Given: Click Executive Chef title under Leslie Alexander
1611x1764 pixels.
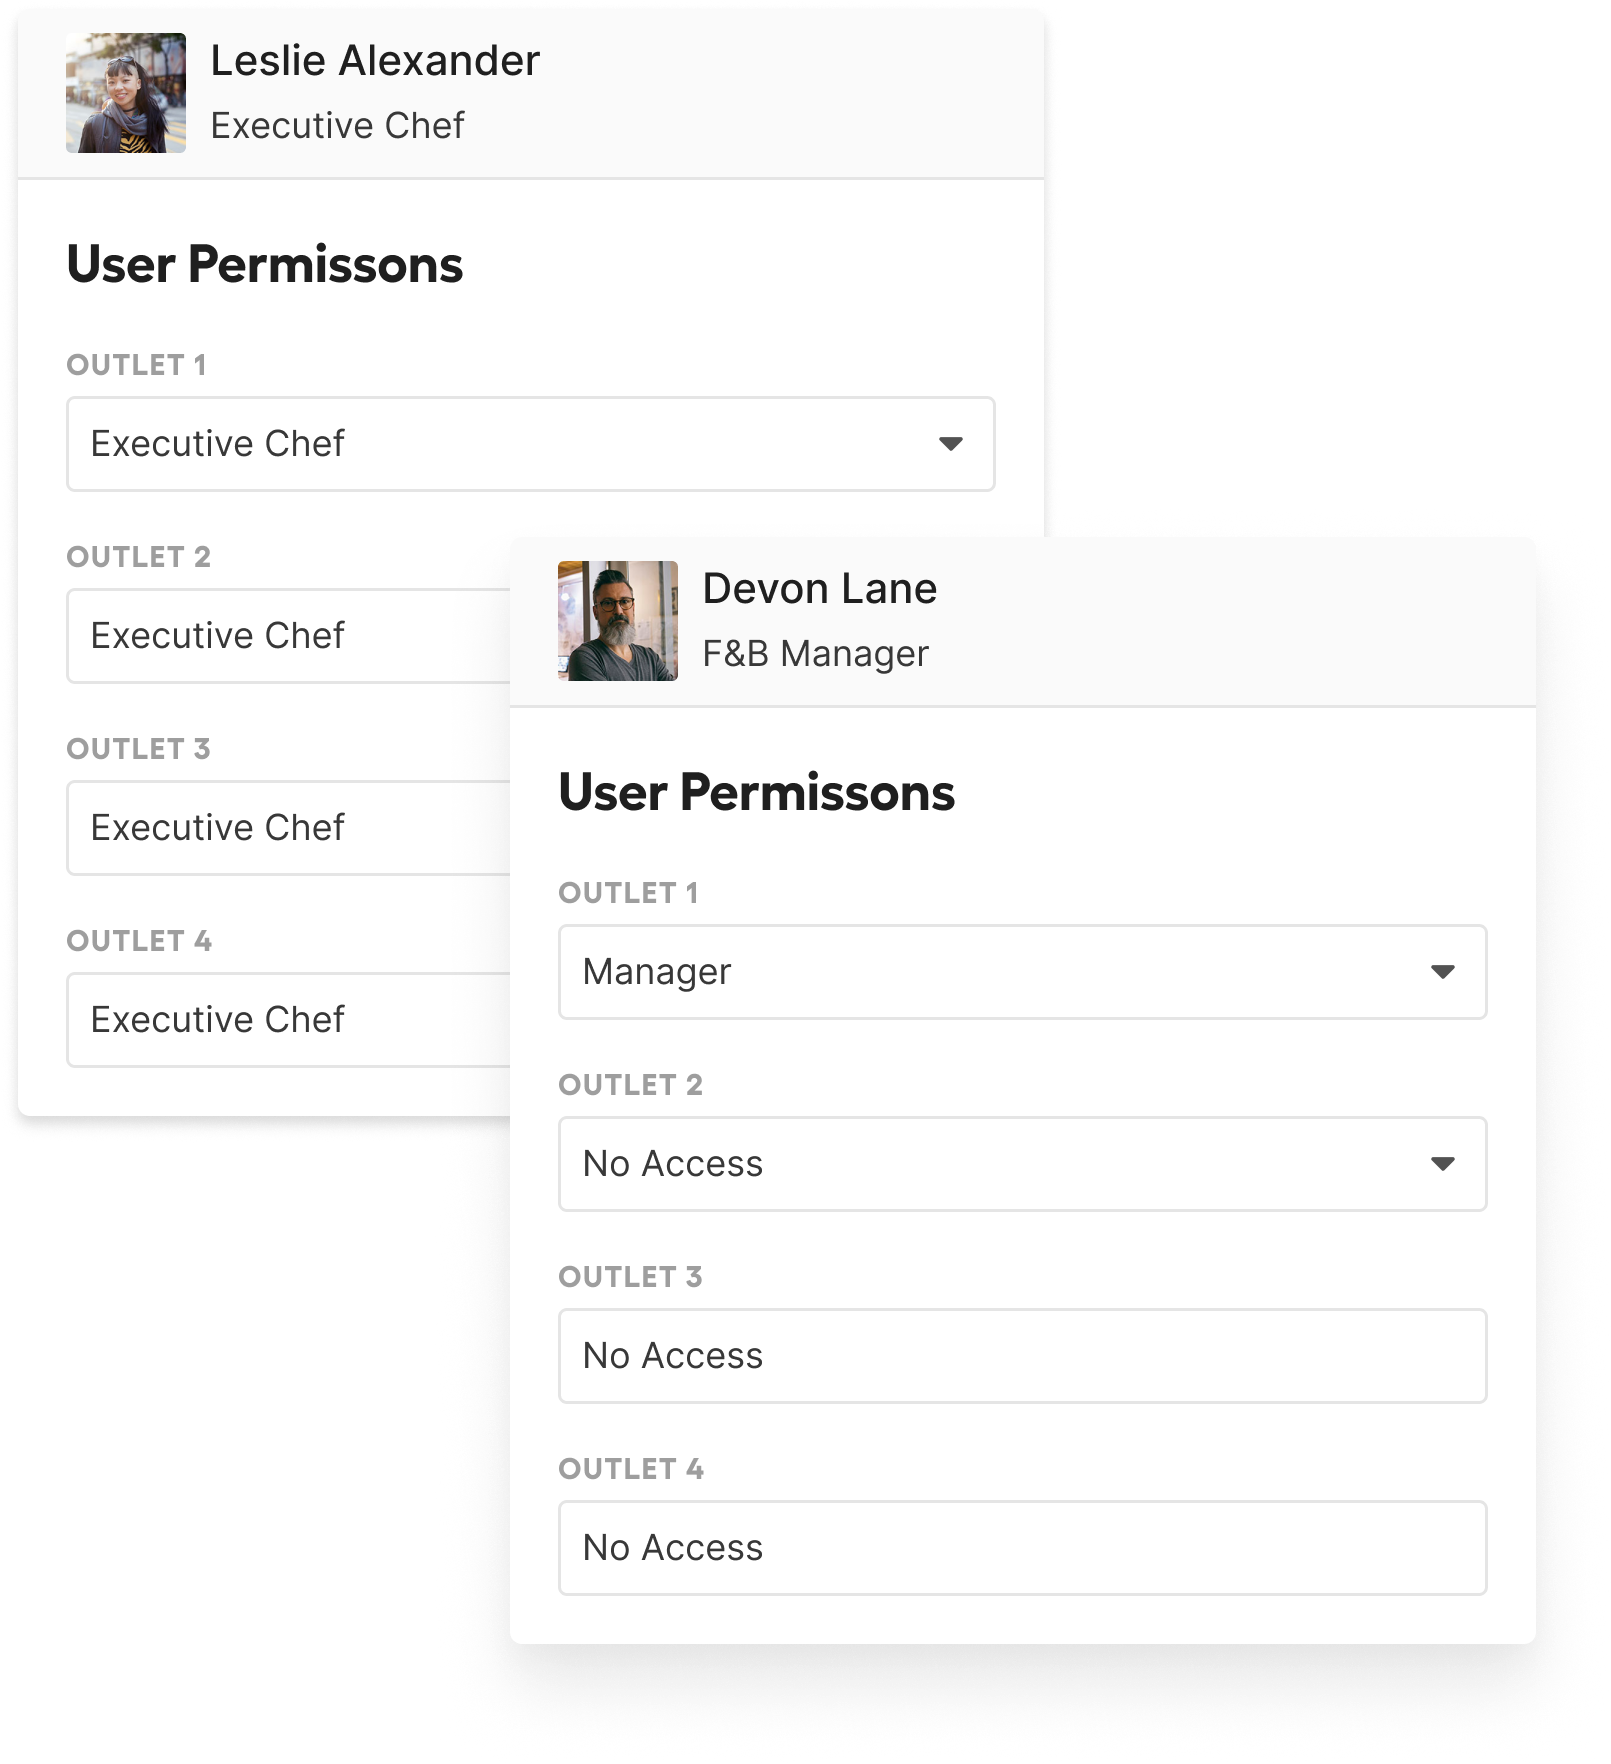Looking at the screenshot, I should pyautogui.click(x=338, y=126).
